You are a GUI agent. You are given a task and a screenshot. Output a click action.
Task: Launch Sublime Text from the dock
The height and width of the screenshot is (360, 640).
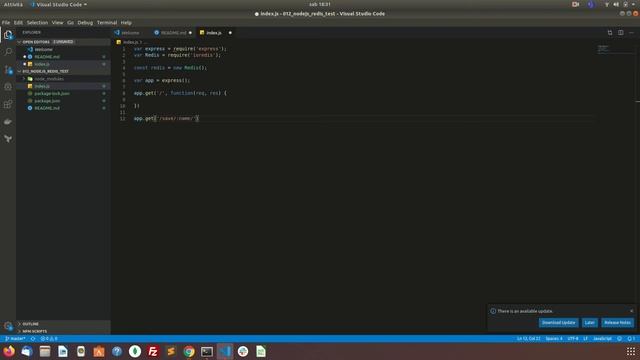(x=171, y=351)
